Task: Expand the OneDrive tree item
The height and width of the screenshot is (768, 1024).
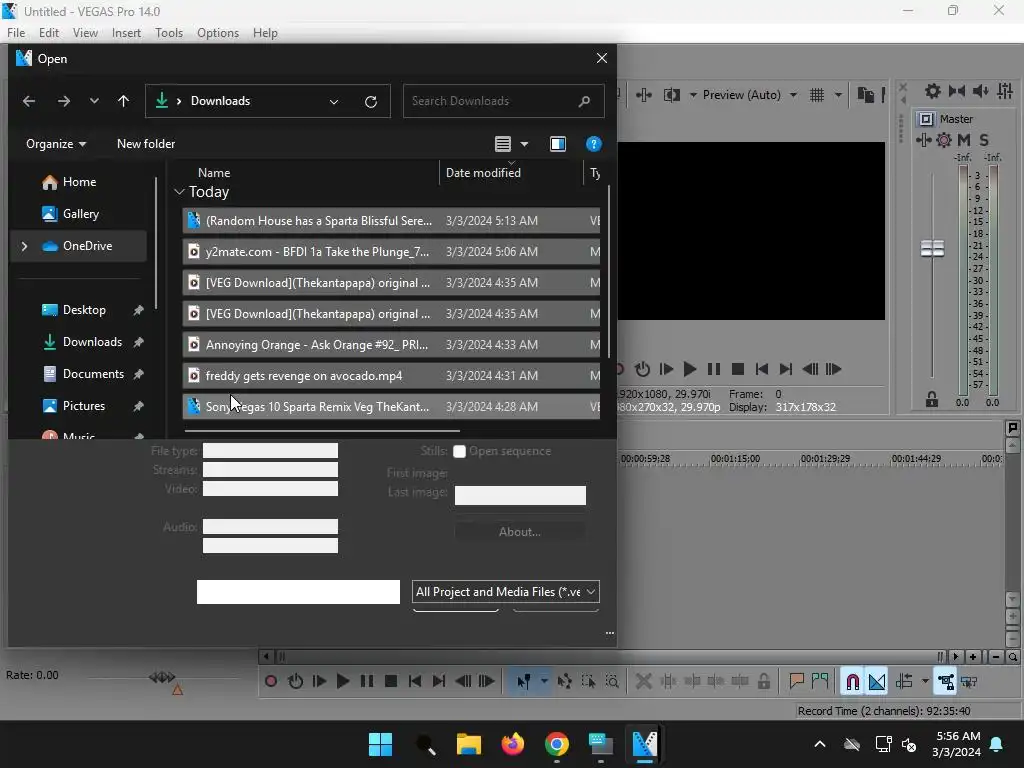Action: [24, 246]
